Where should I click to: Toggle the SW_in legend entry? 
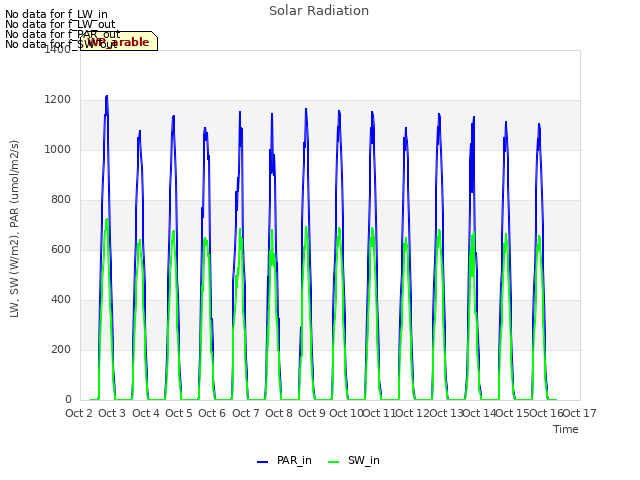pyautogui.click(x=353, y=460)
